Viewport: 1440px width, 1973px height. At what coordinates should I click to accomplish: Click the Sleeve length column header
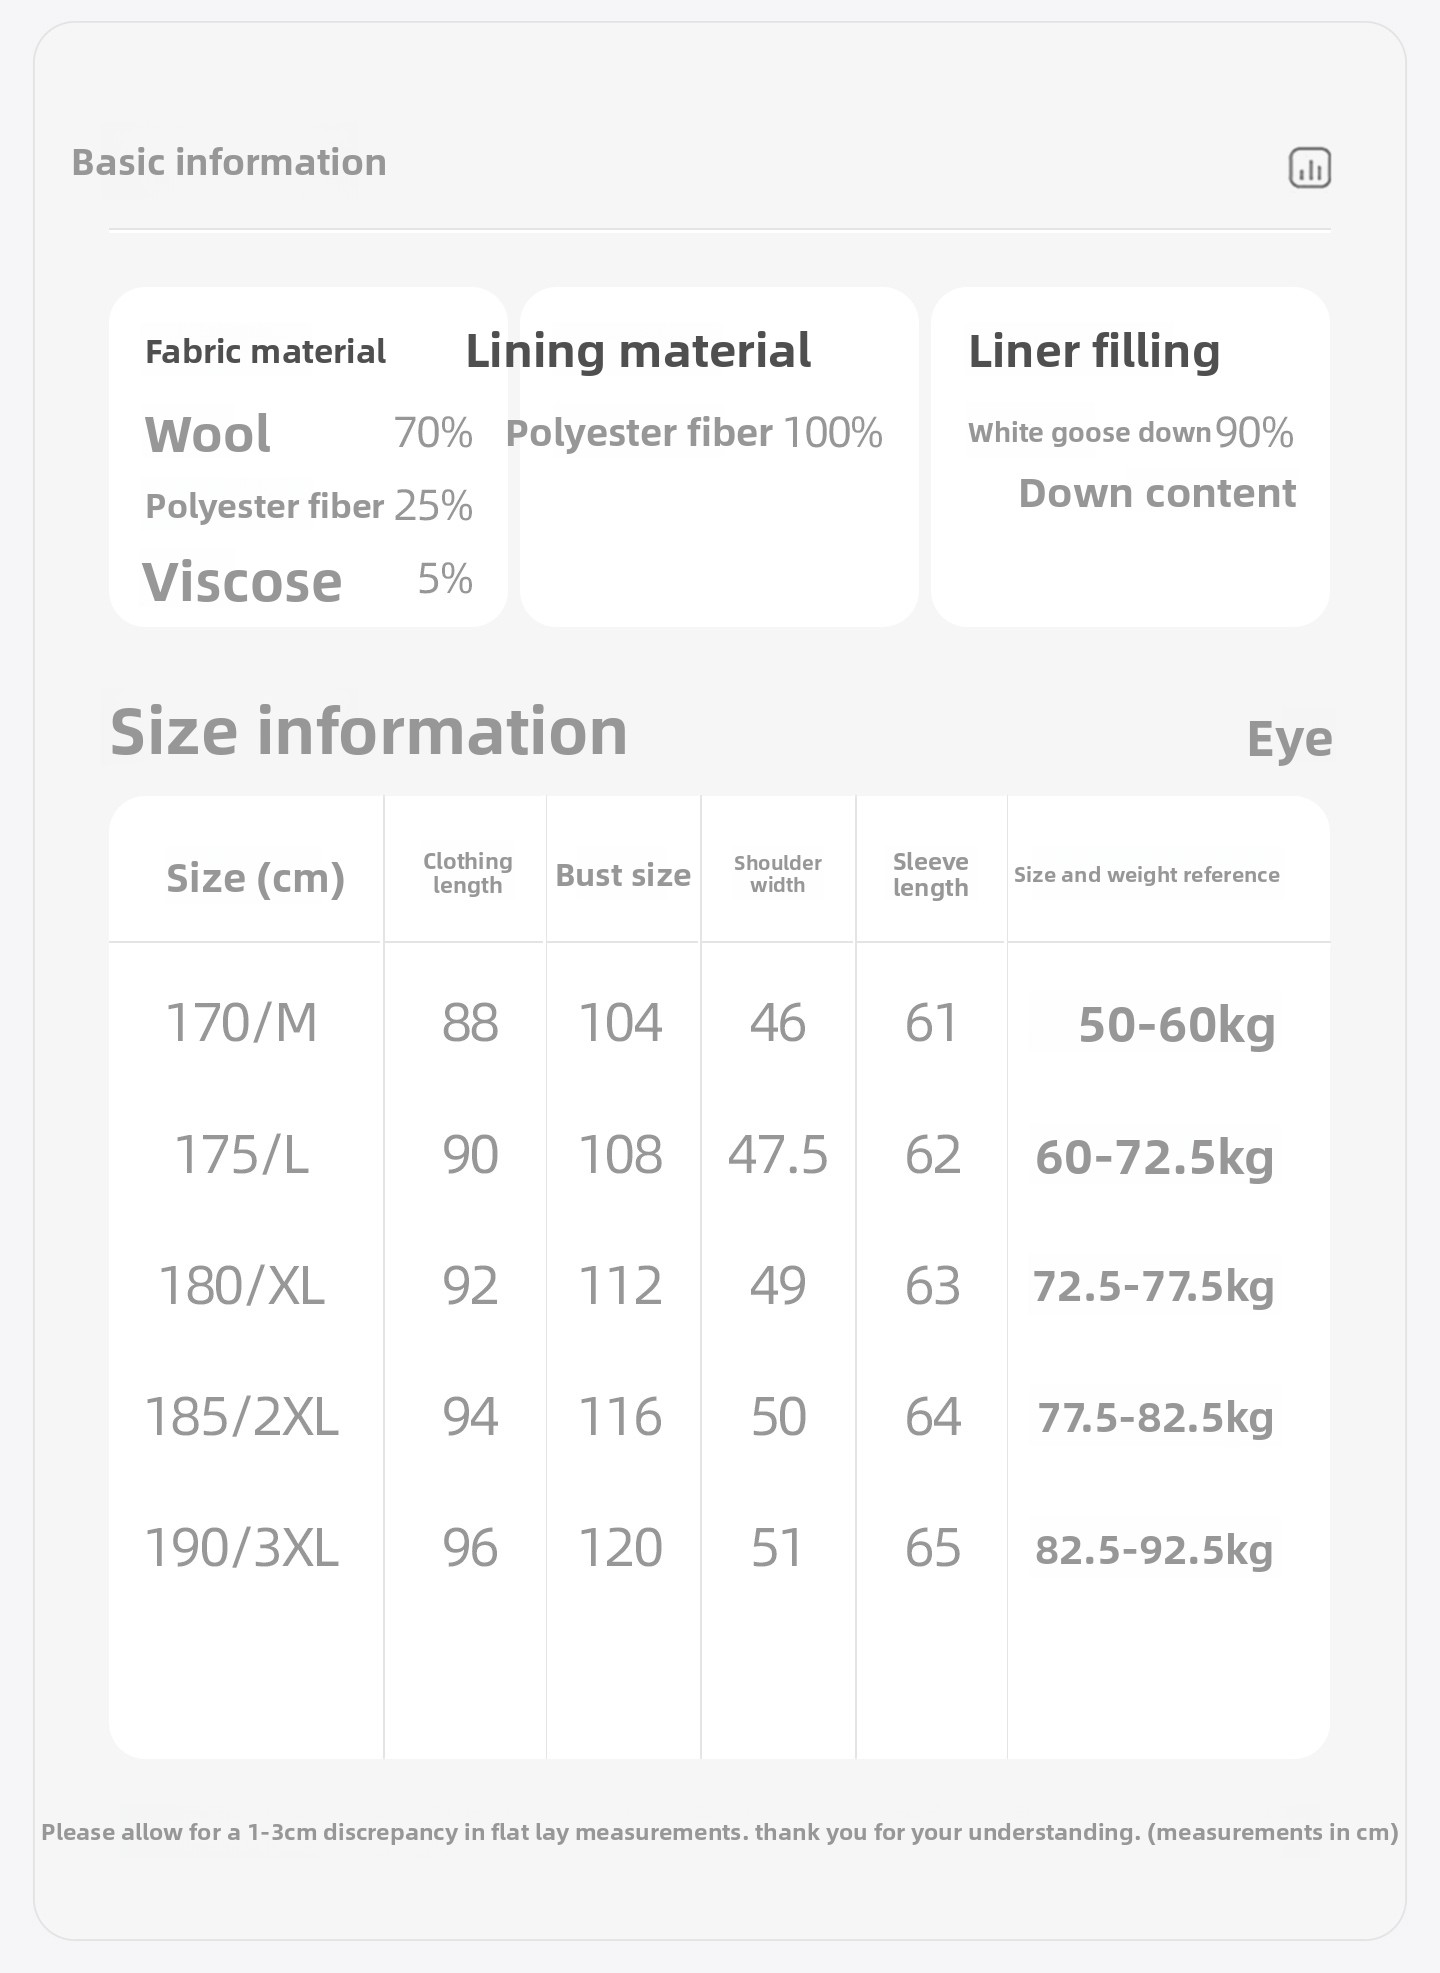pyautogui.click(x=930, y=874)
